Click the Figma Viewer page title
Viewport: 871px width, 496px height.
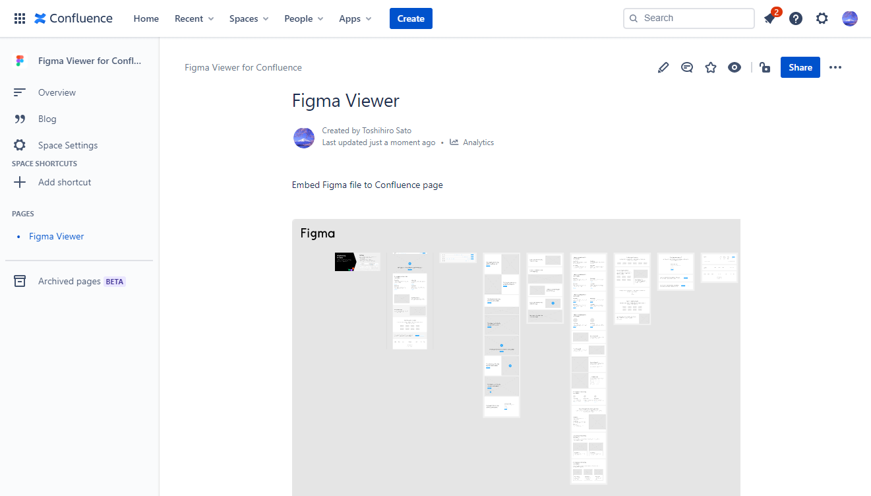(346, 101)
